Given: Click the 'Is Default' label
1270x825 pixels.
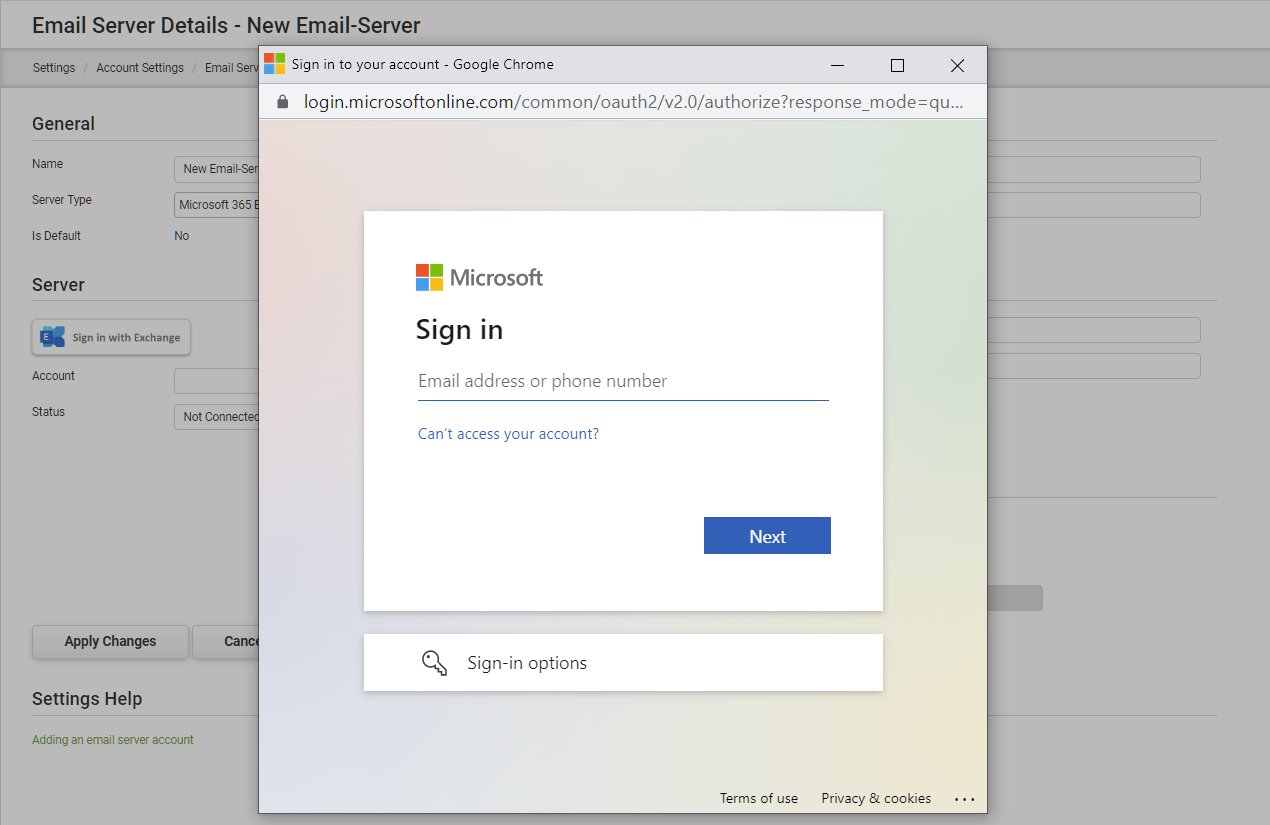Looking at the screenshot, I should click(56, 236).
